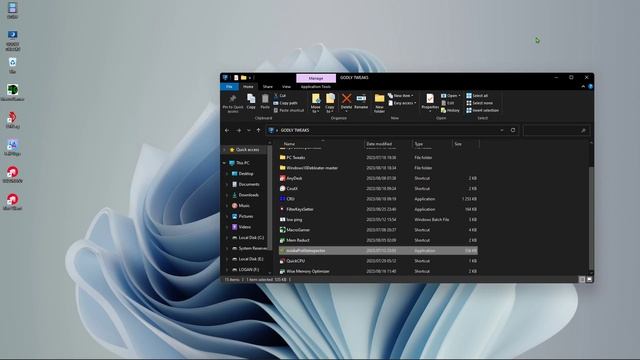
Task: Switch to the Home tab
Action: (248, 87)
